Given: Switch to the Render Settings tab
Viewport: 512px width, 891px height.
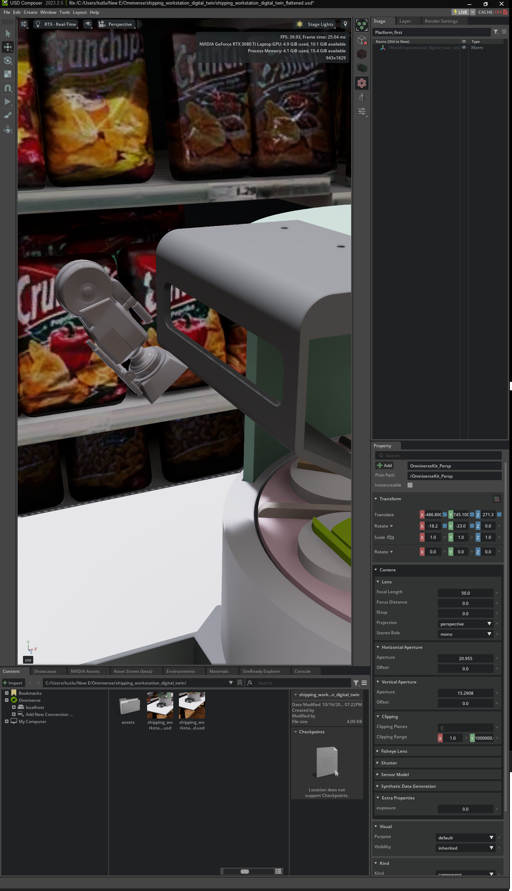Looking at the screenshot, I should point(441,21).
